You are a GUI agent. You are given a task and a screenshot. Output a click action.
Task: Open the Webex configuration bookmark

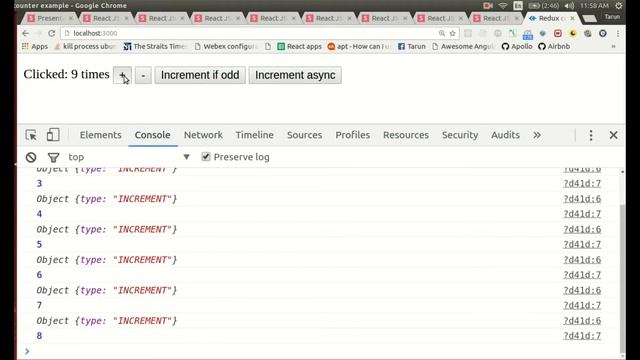pyautogui.click(x=226, y=47)
